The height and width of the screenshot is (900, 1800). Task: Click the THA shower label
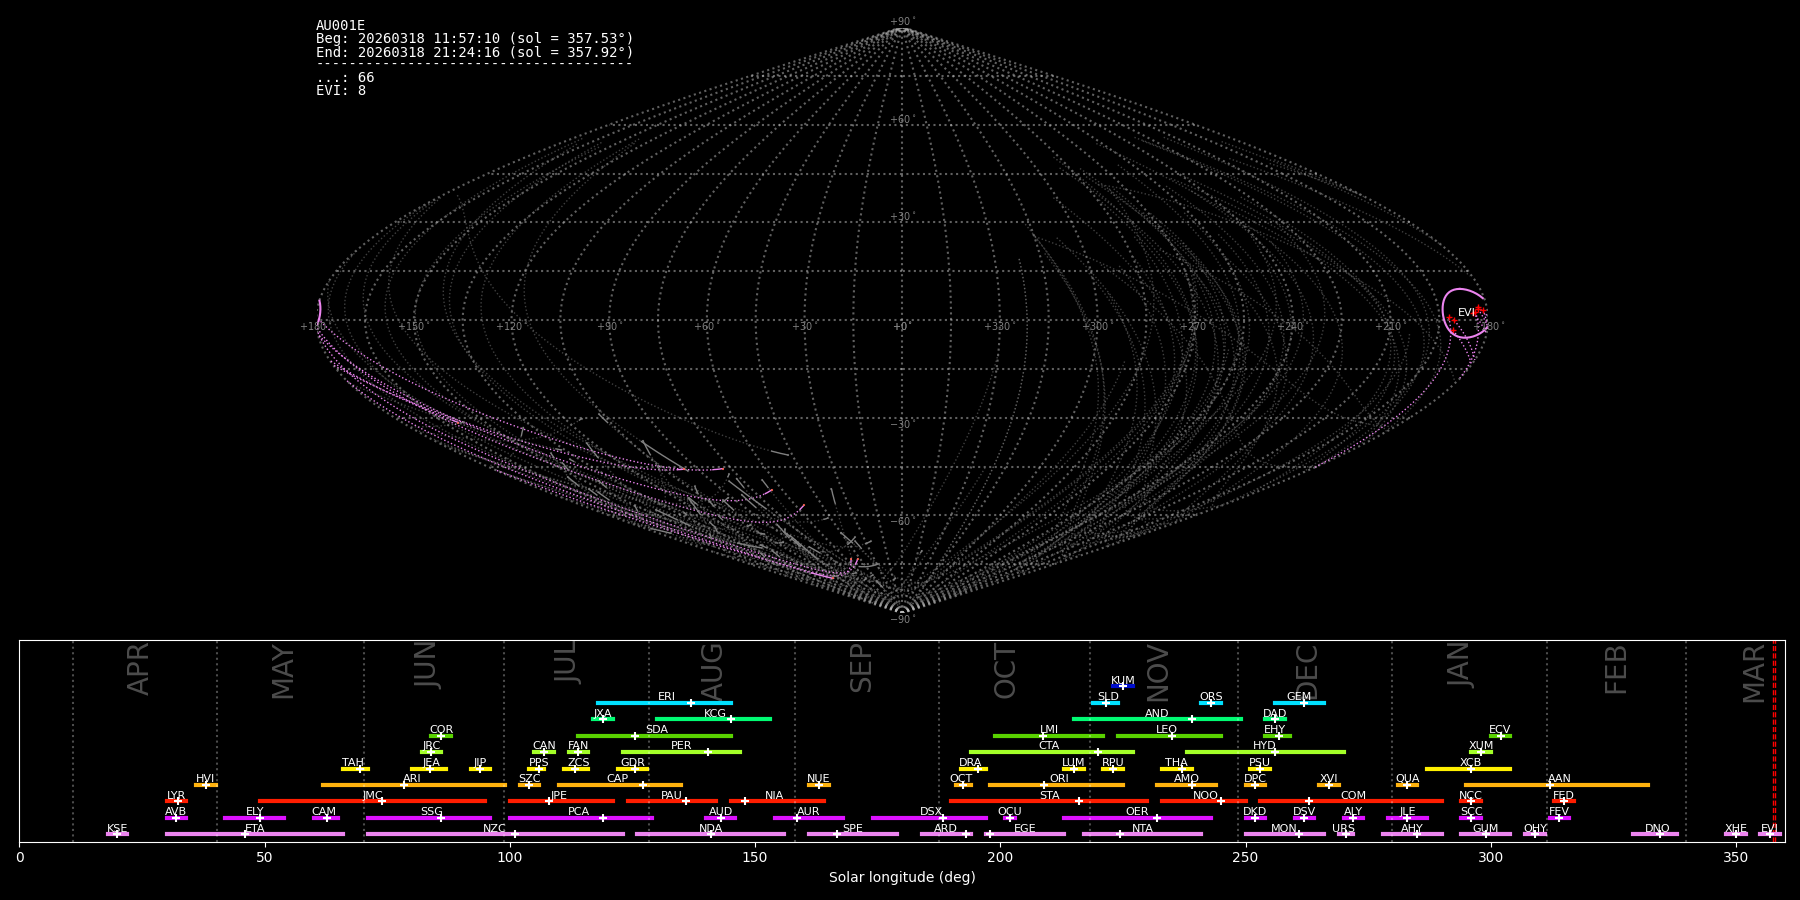[x=1176, y=763]
